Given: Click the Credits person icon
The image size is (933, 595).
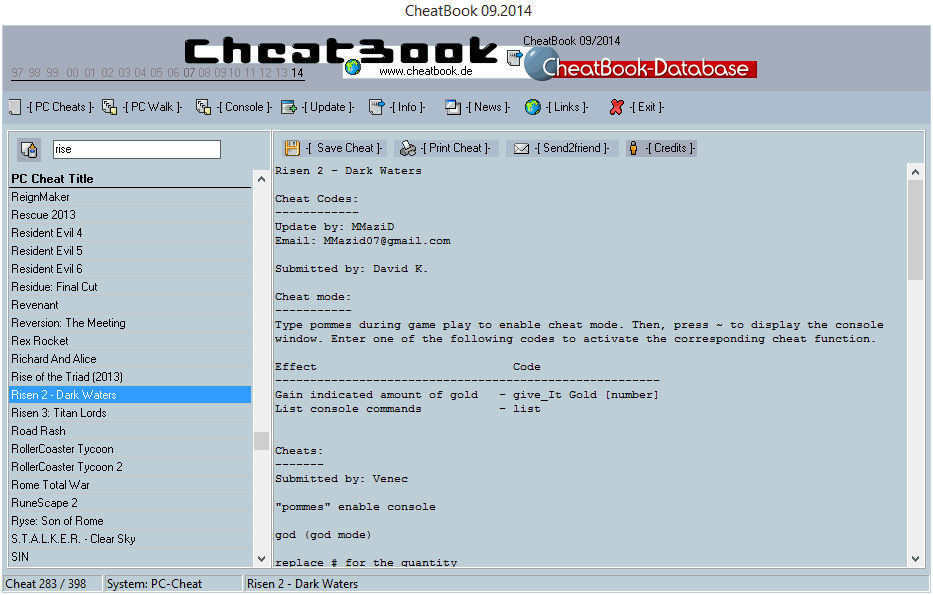Looking at the screenshot, I should click(x=634, y=148).
